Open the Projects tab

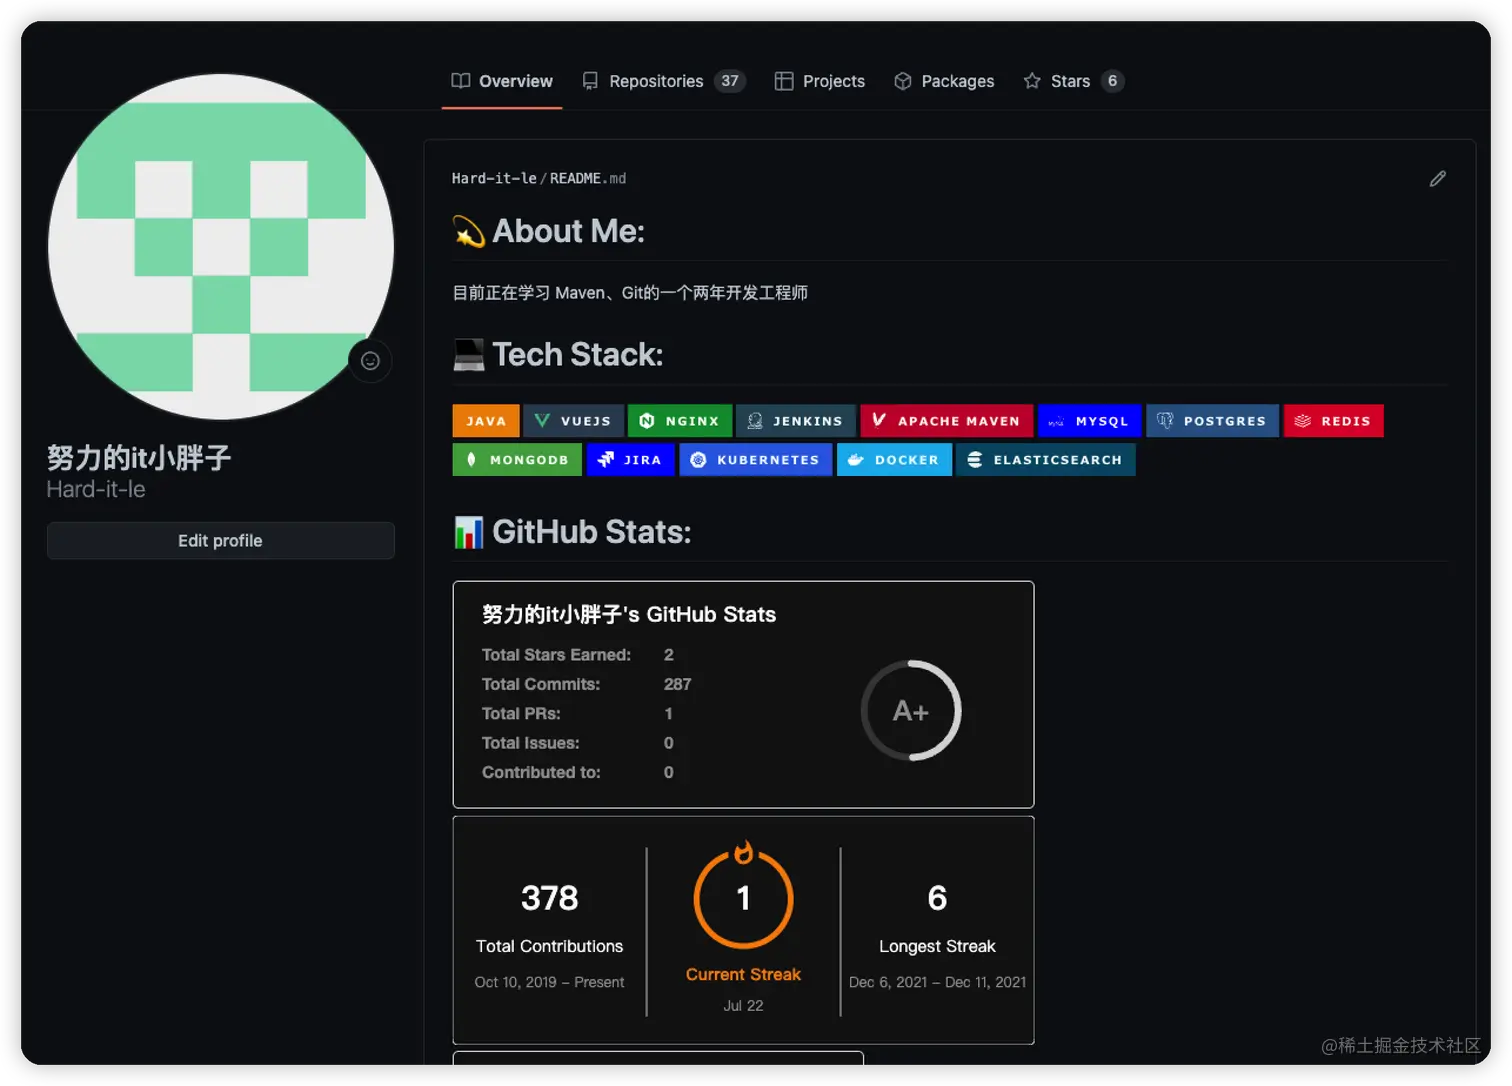(x=820, y=81)
